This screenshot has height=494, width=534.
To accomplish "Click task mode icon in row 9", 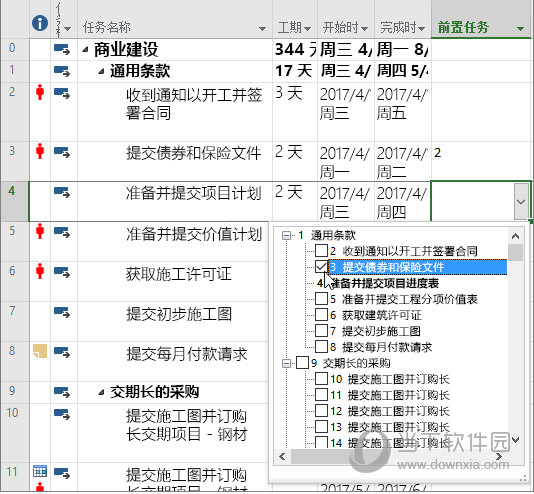I will click(x=62, y=392).
